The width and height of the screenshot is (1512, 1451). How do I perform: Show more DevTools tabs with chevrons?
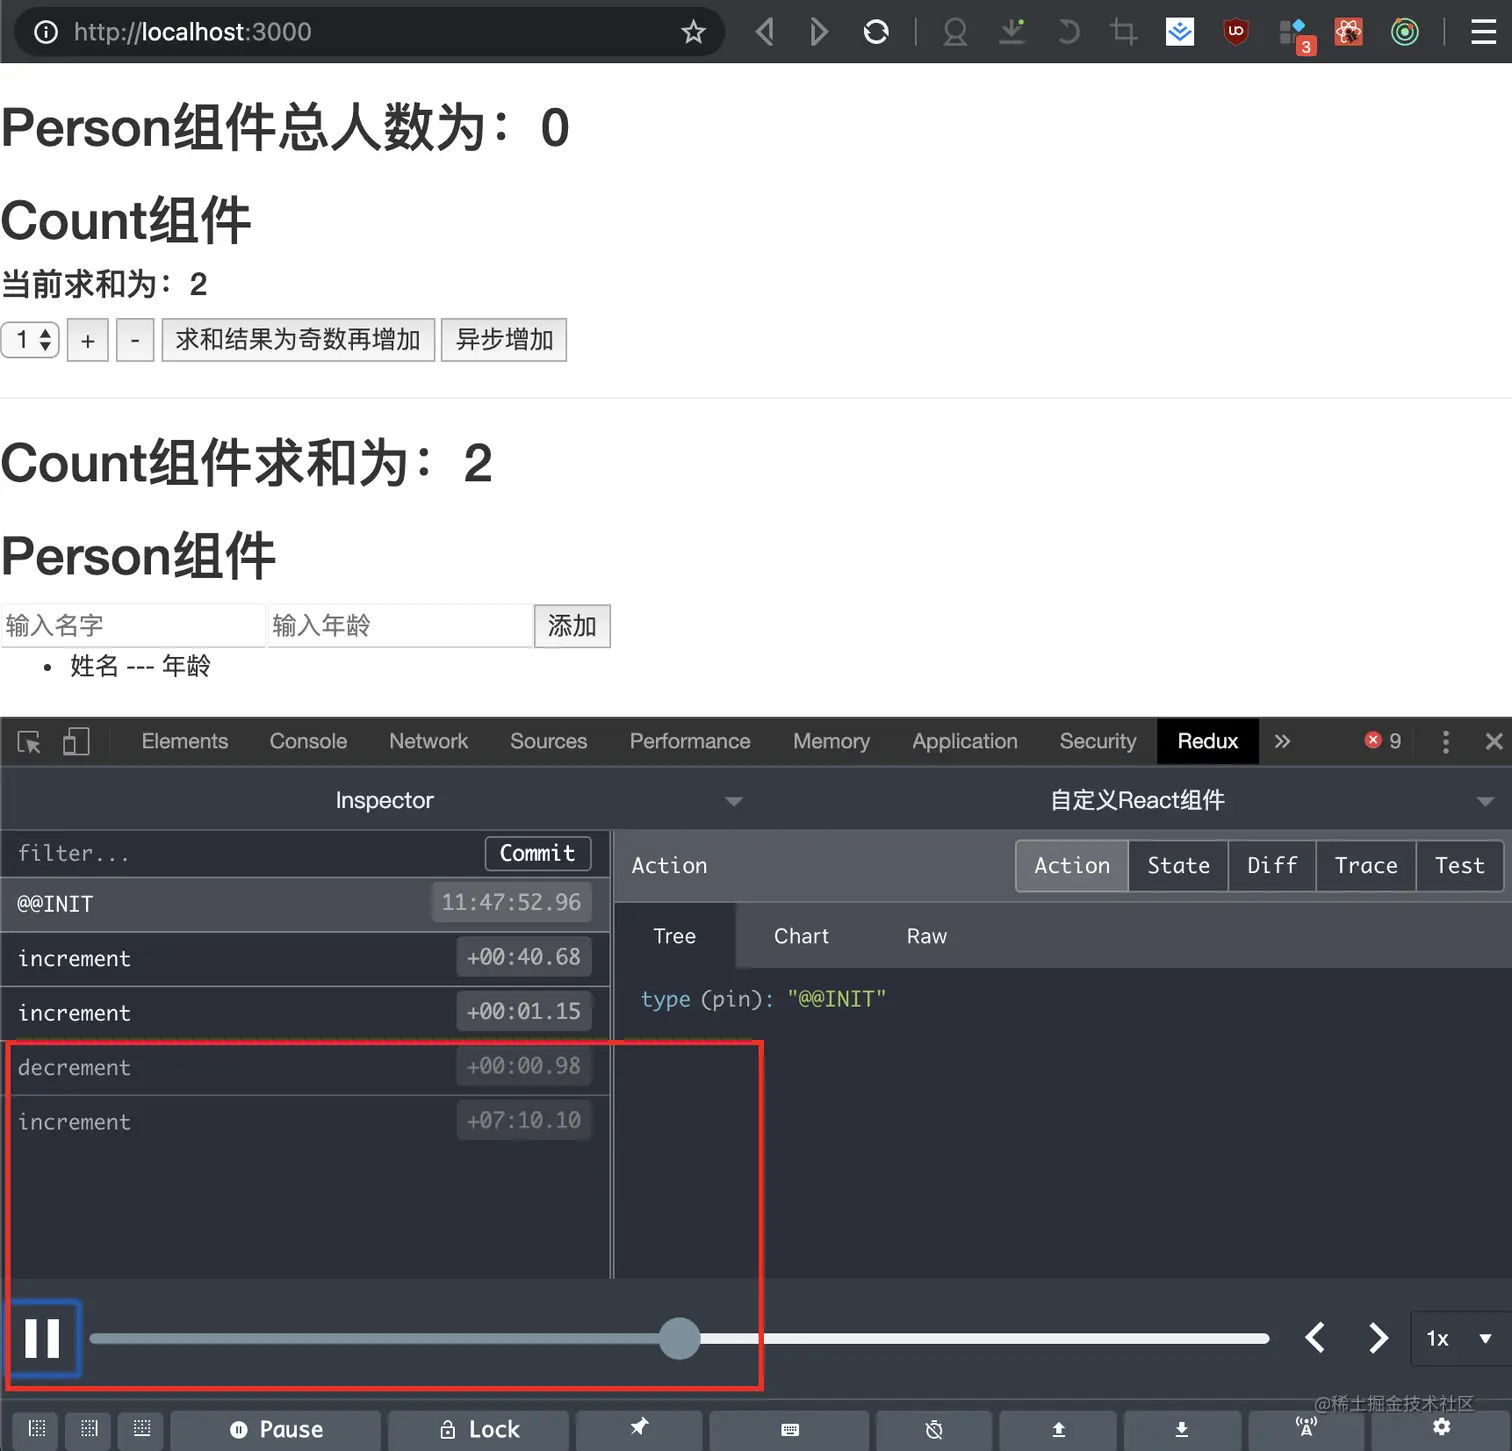[1282, 741]
